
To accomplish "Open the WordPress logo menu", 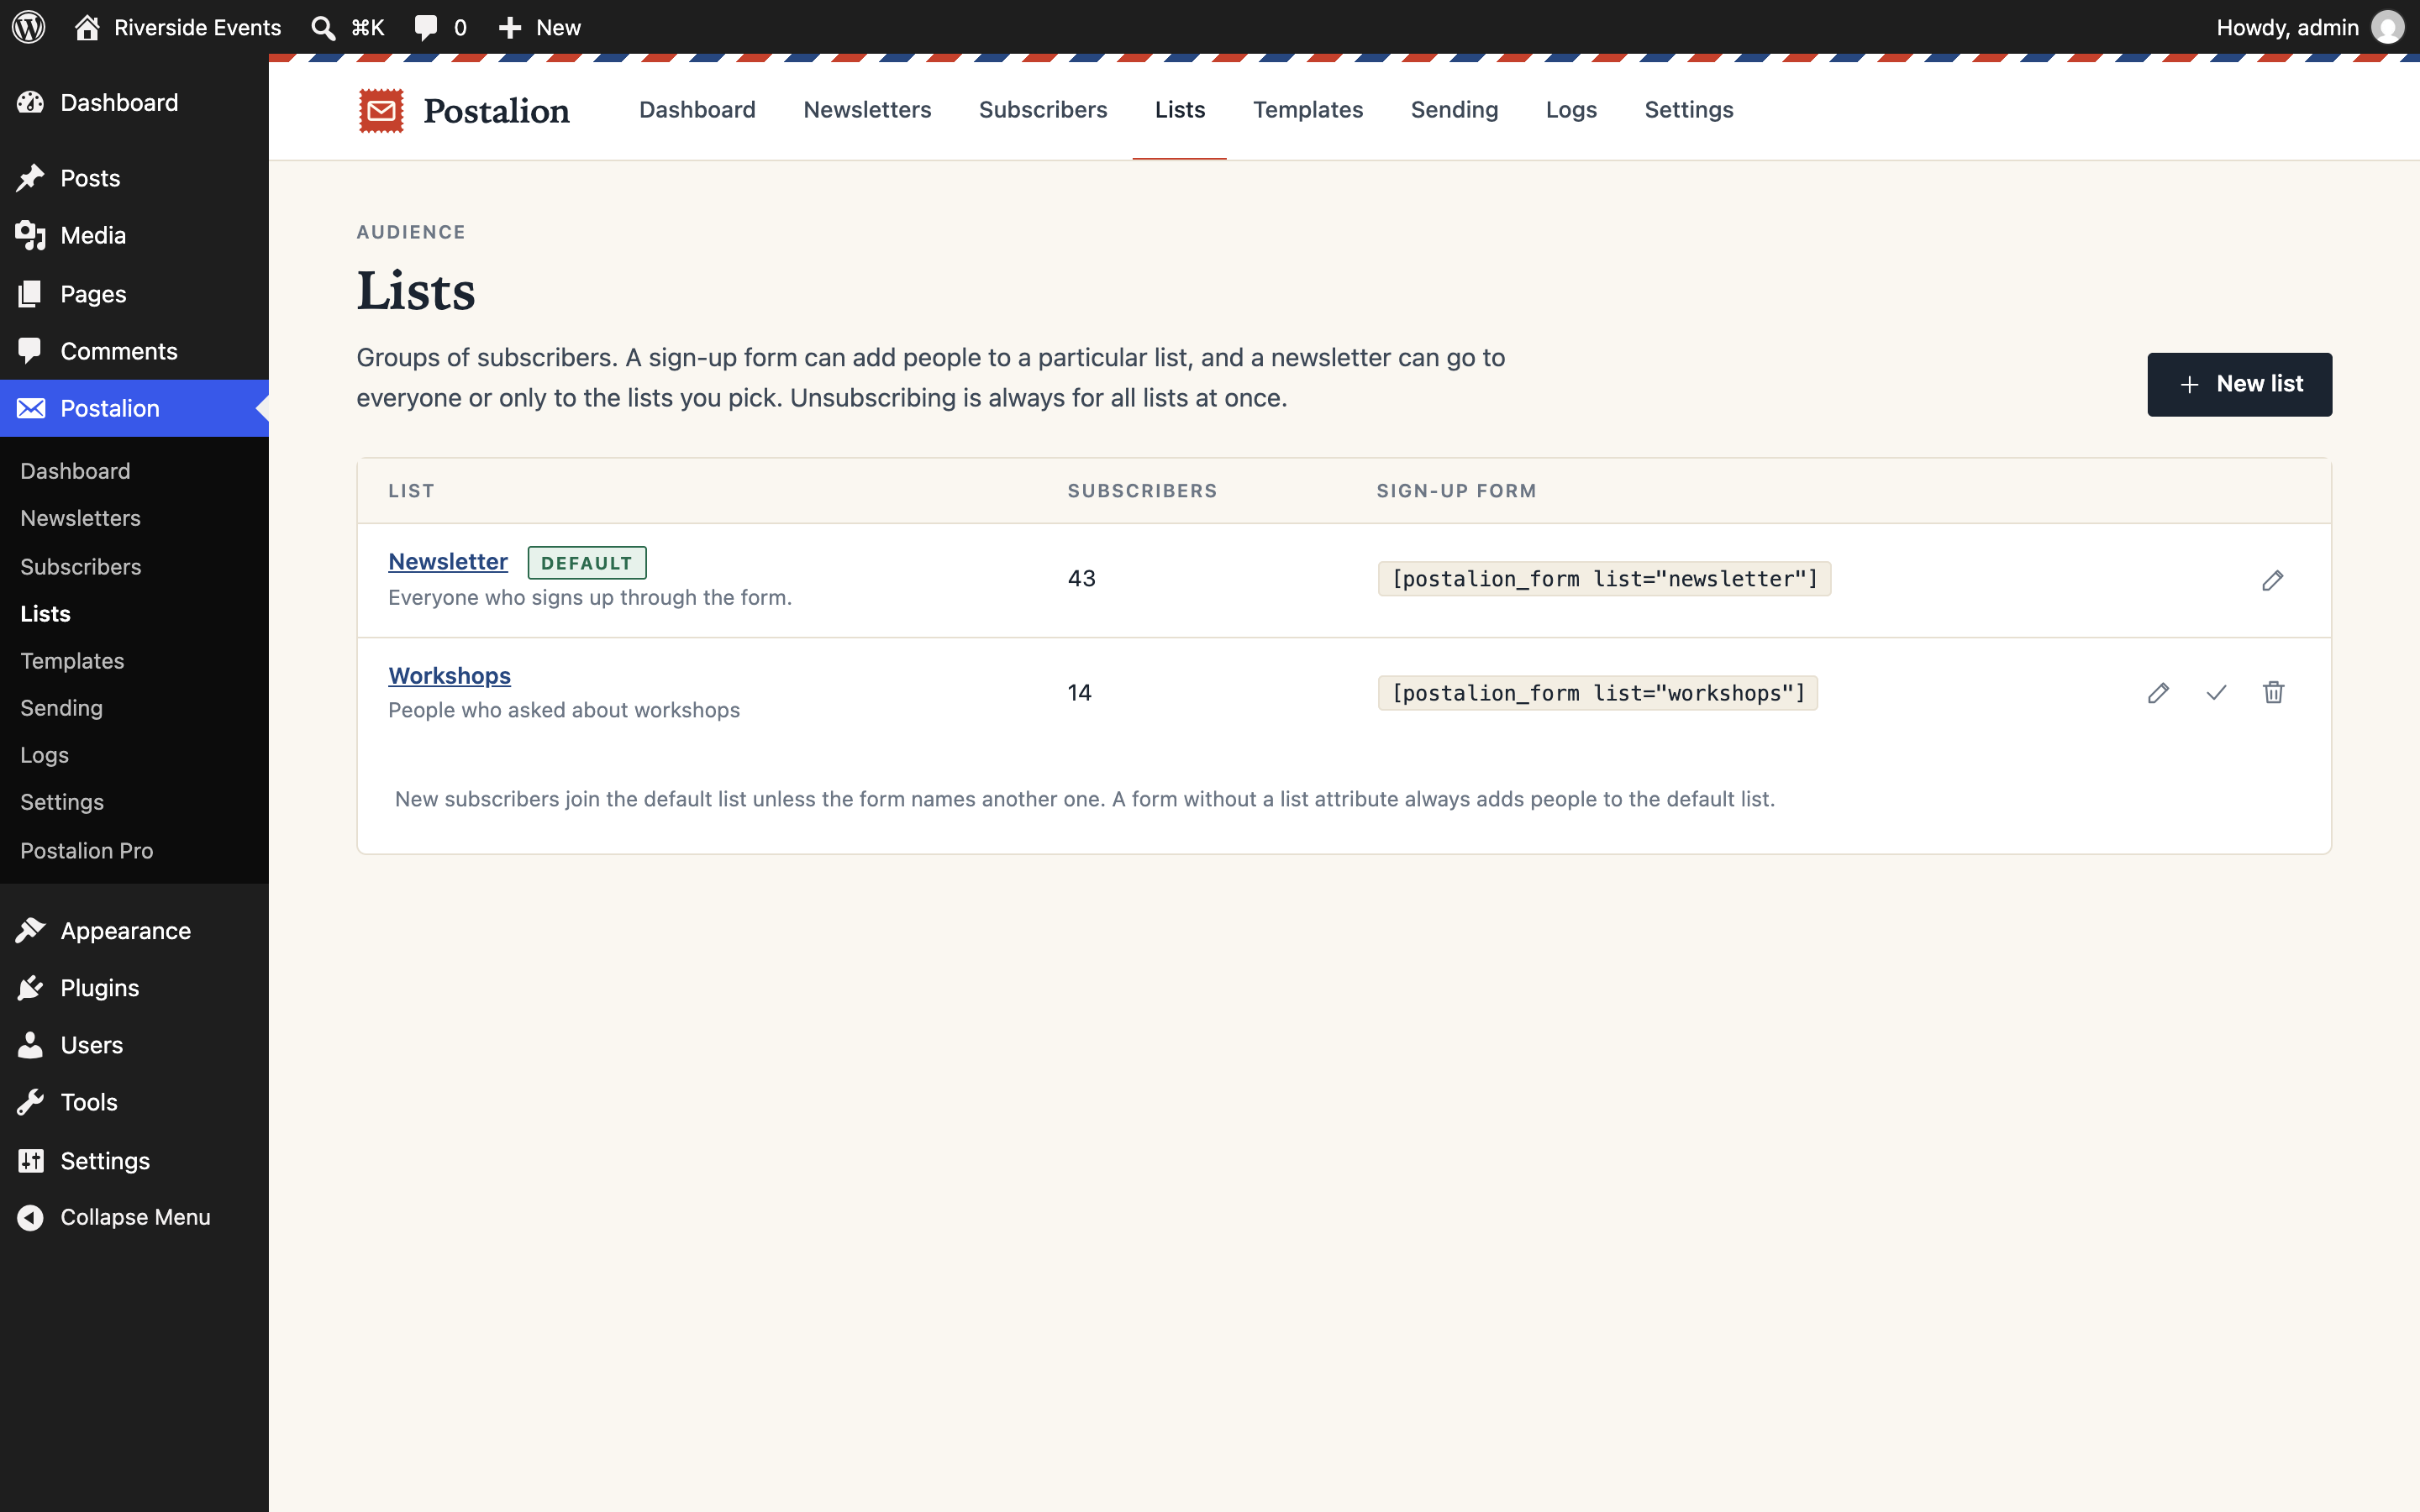I will 29,27.
